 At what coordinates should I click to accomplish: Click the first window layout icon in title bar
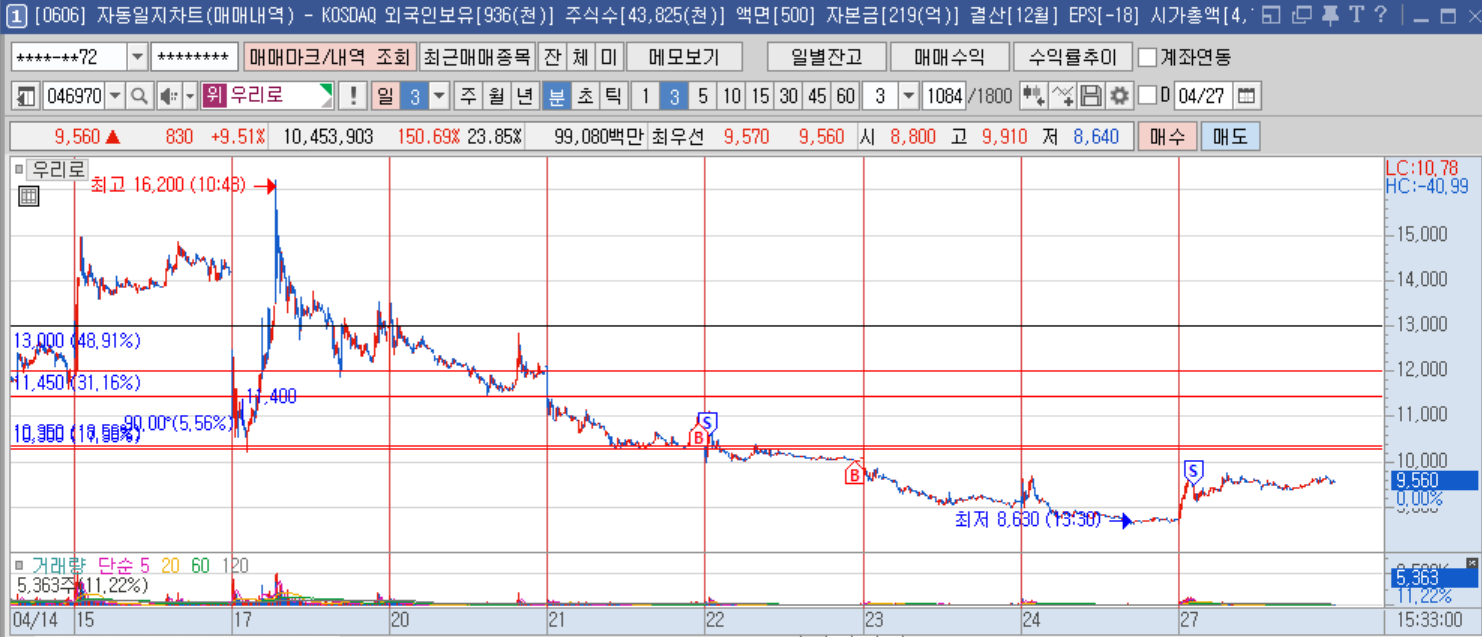click(x=1271, y=15)
